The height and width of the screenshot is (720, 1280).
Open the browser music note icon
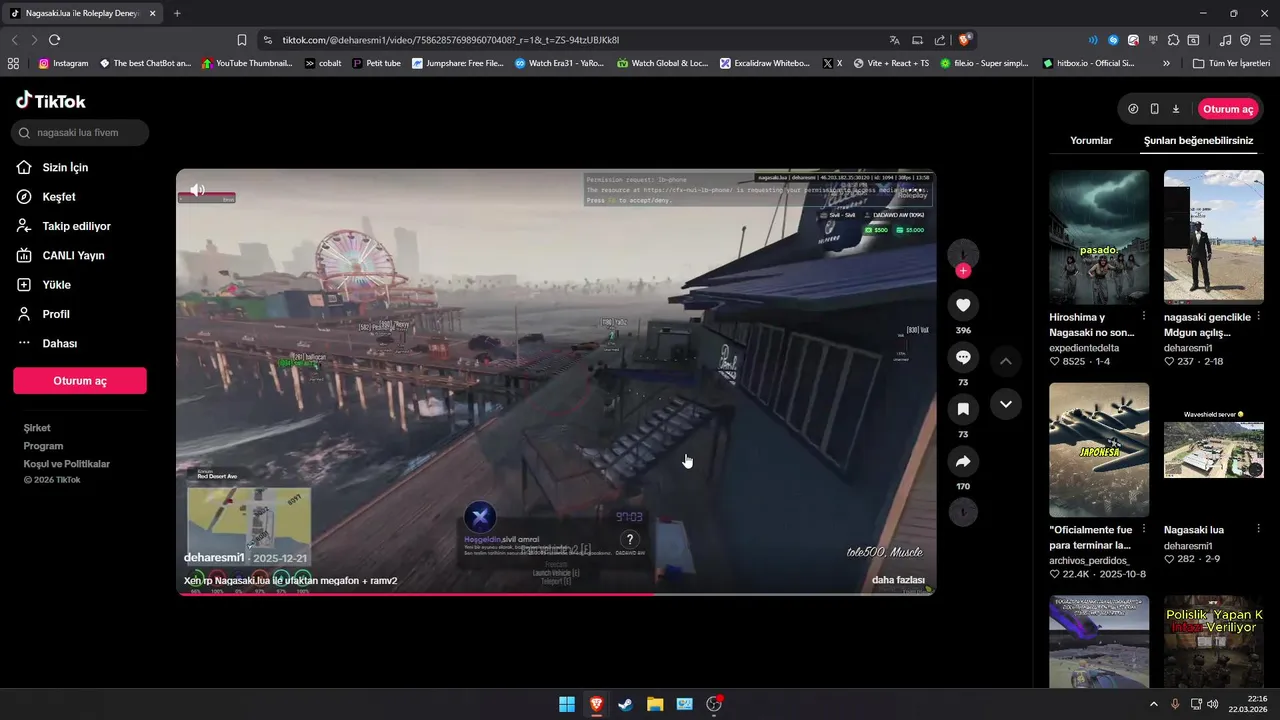(1226, 40)
